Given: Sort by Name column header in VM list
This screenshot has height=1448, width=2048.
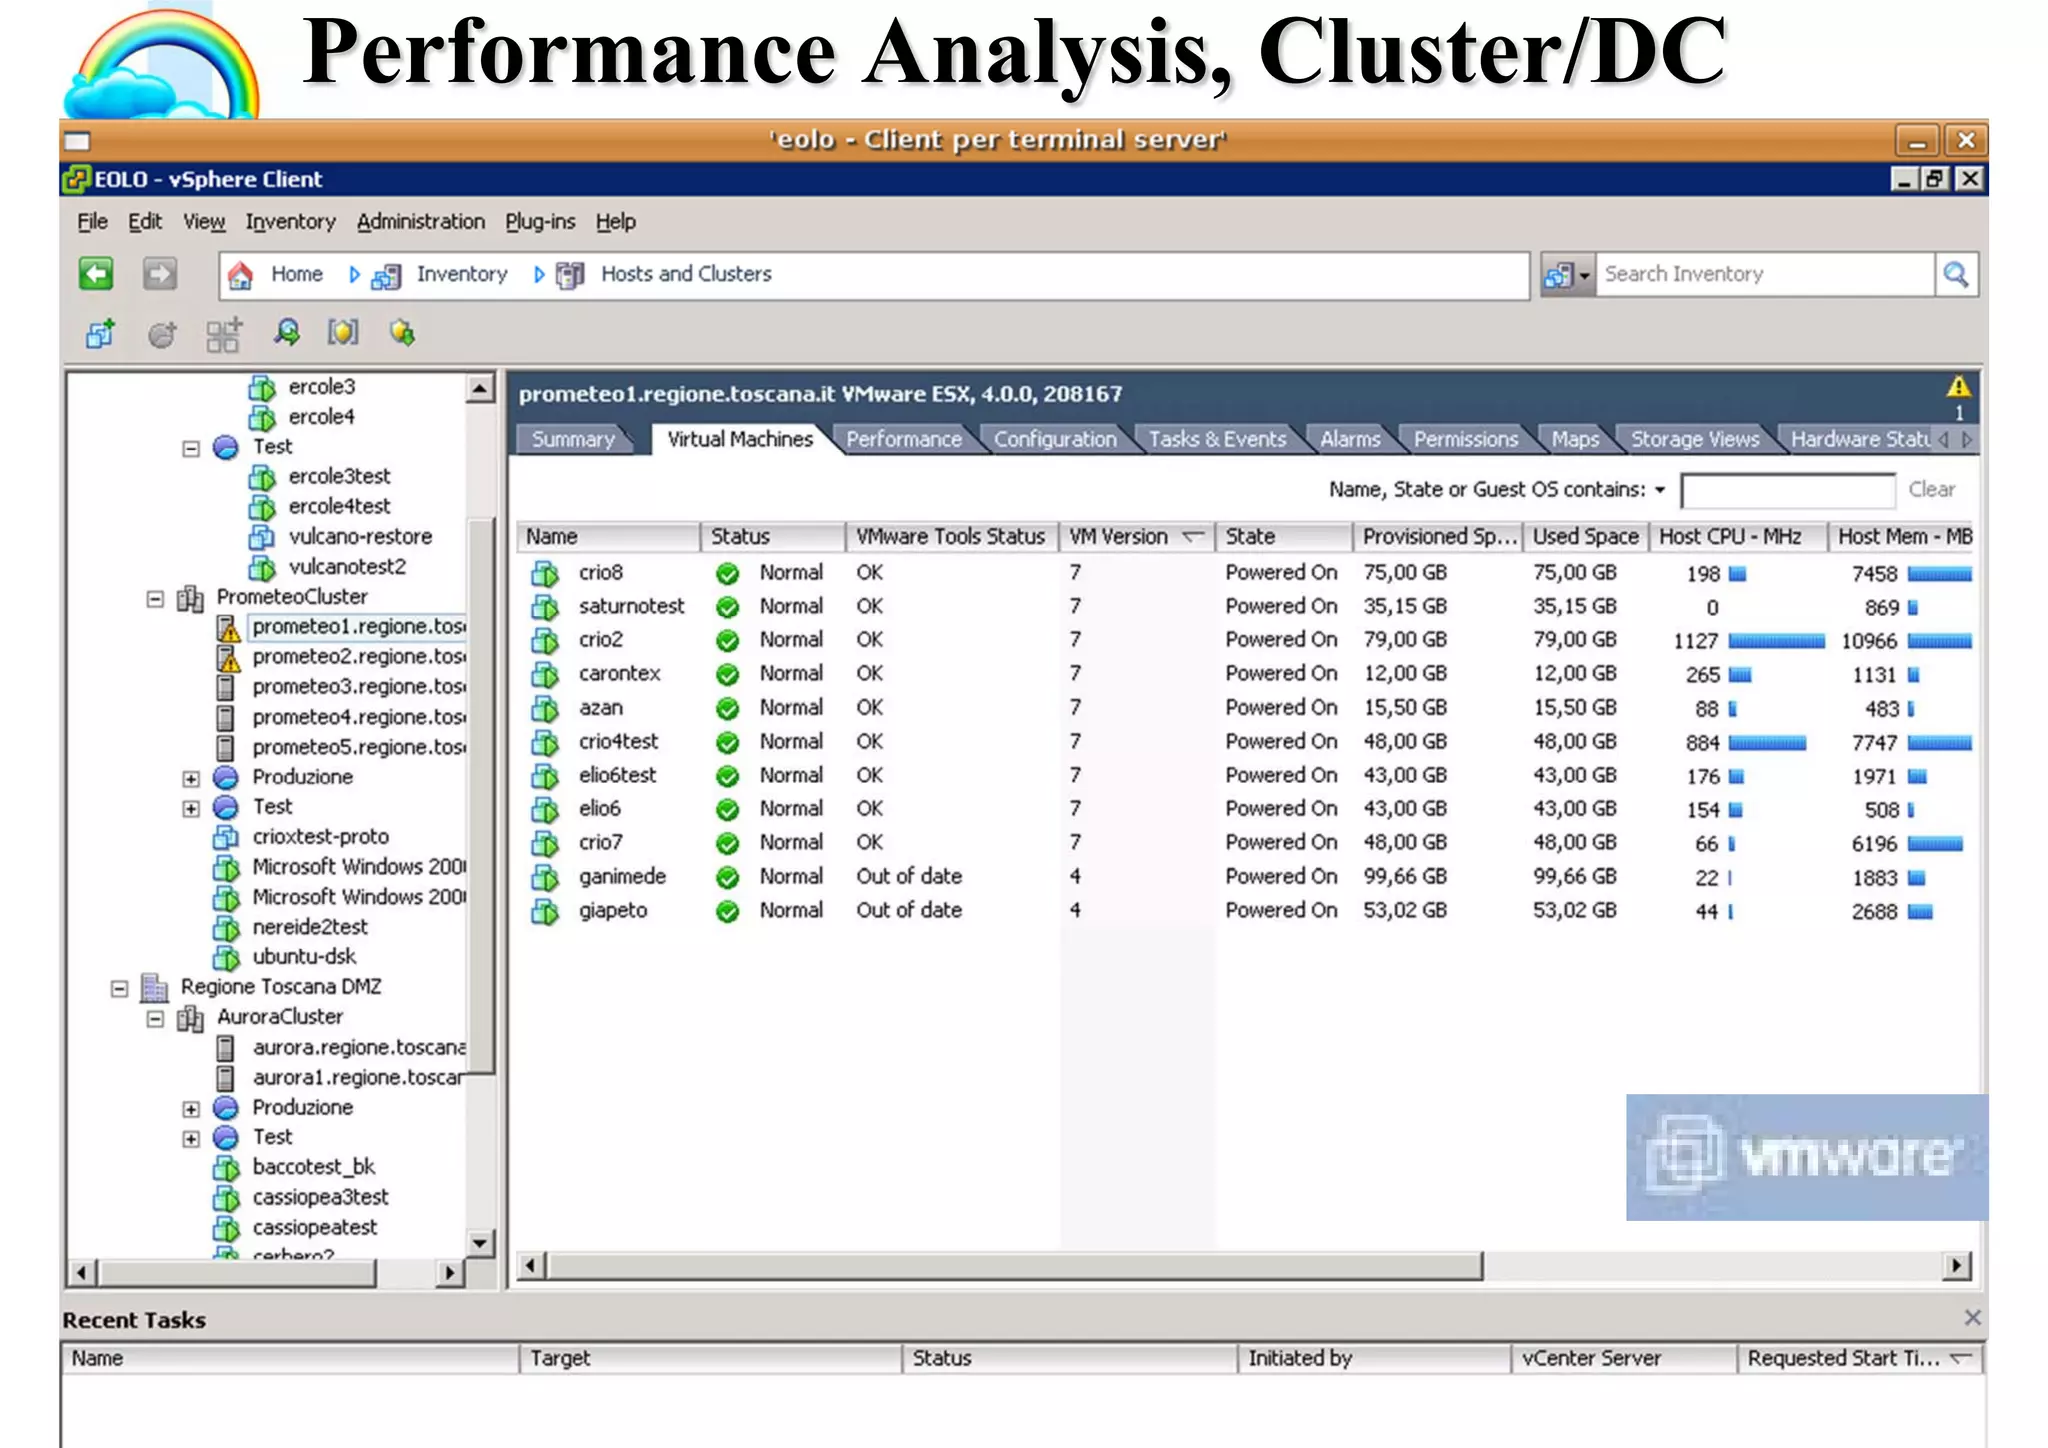Looking at the screenshot, I should pyautogui.click(x=608, y=537).
